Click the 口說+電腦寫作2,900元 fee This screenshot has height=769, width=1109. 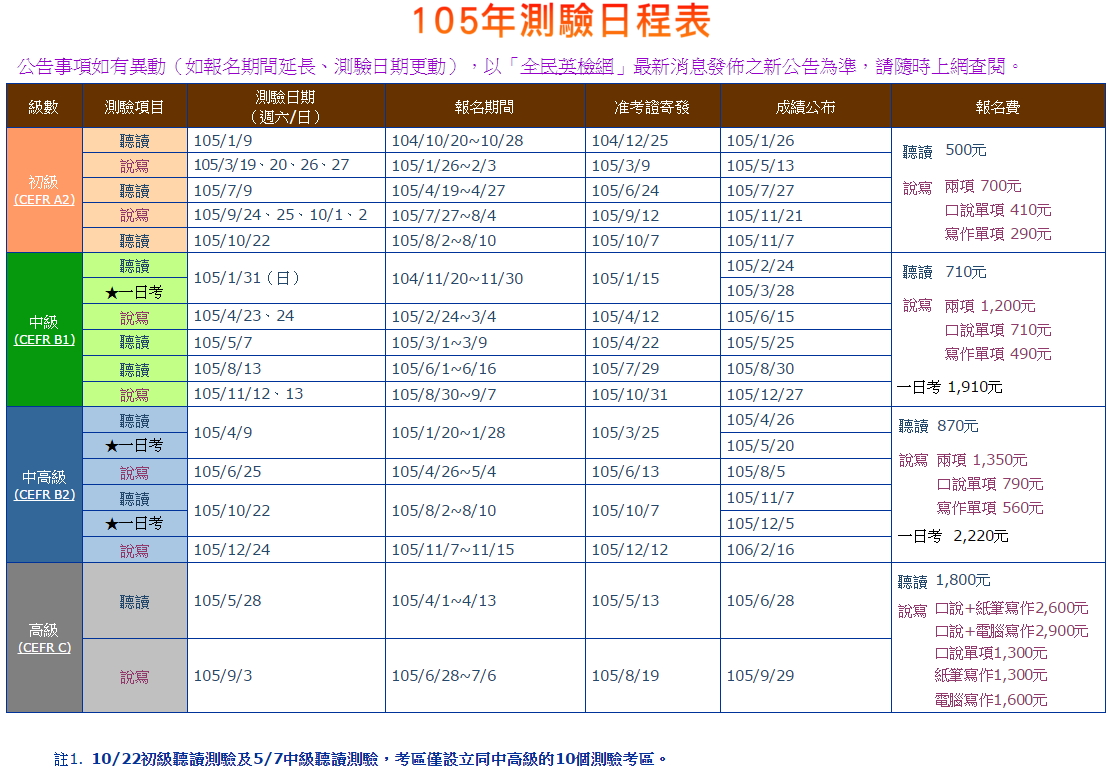tap(1011, 631)
